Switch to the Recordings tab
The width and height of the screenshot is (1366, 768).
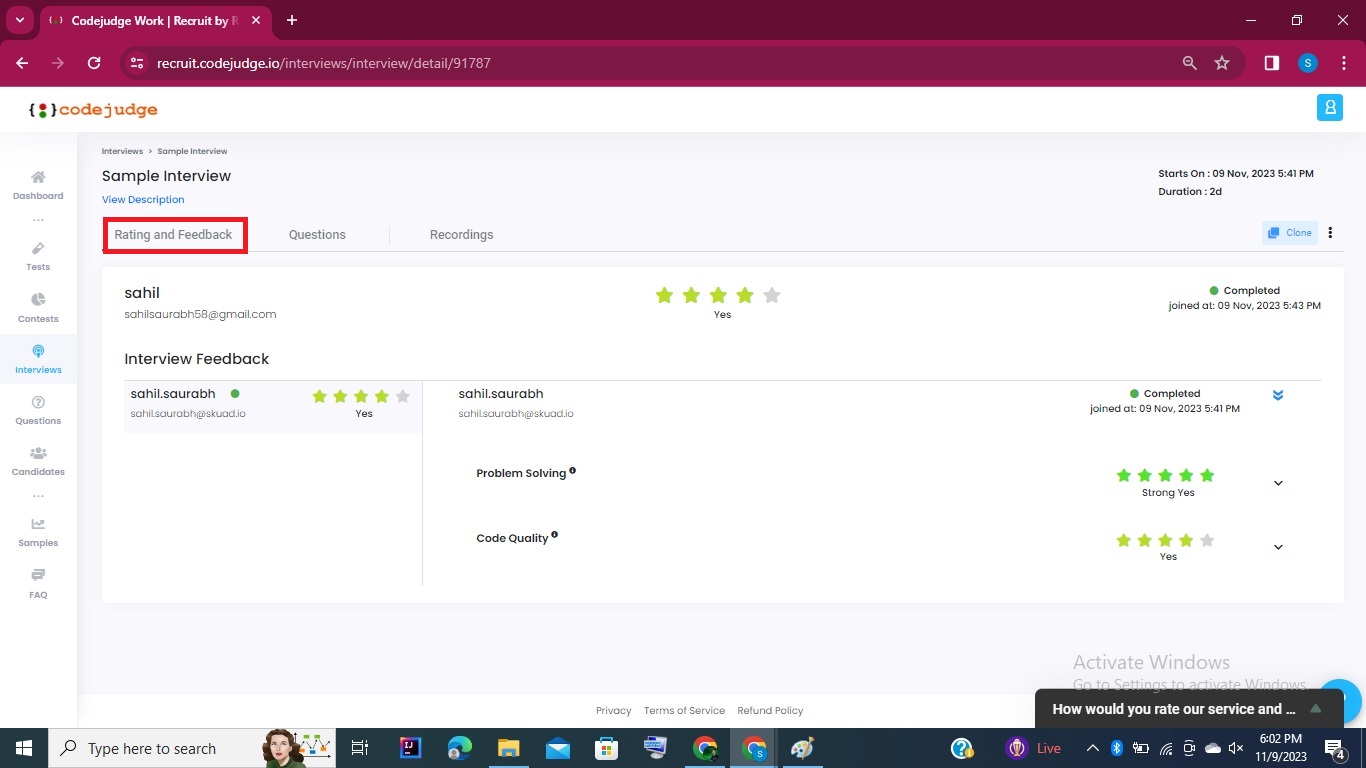[461, 235]
